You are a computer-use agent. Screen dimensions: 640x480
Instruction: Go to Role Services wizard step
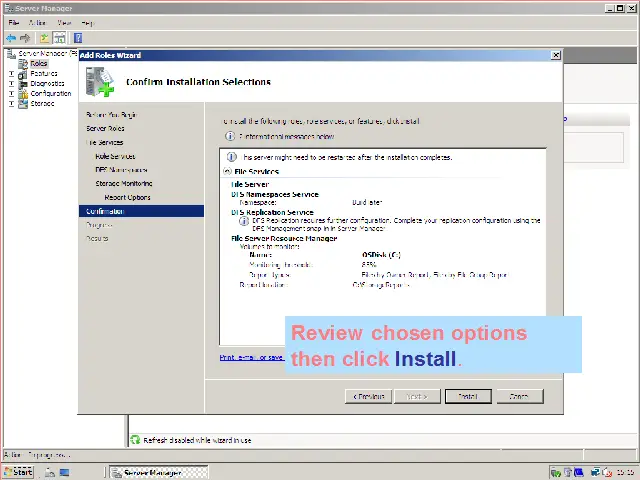tap(115, 156)
